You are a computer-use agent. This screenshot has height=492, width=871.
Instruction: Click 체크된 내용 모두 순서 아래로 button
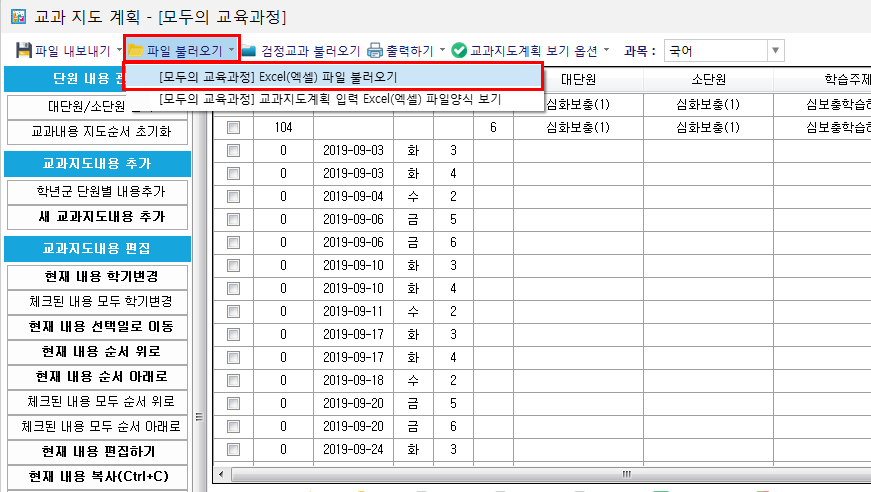(x=98, y=426)
